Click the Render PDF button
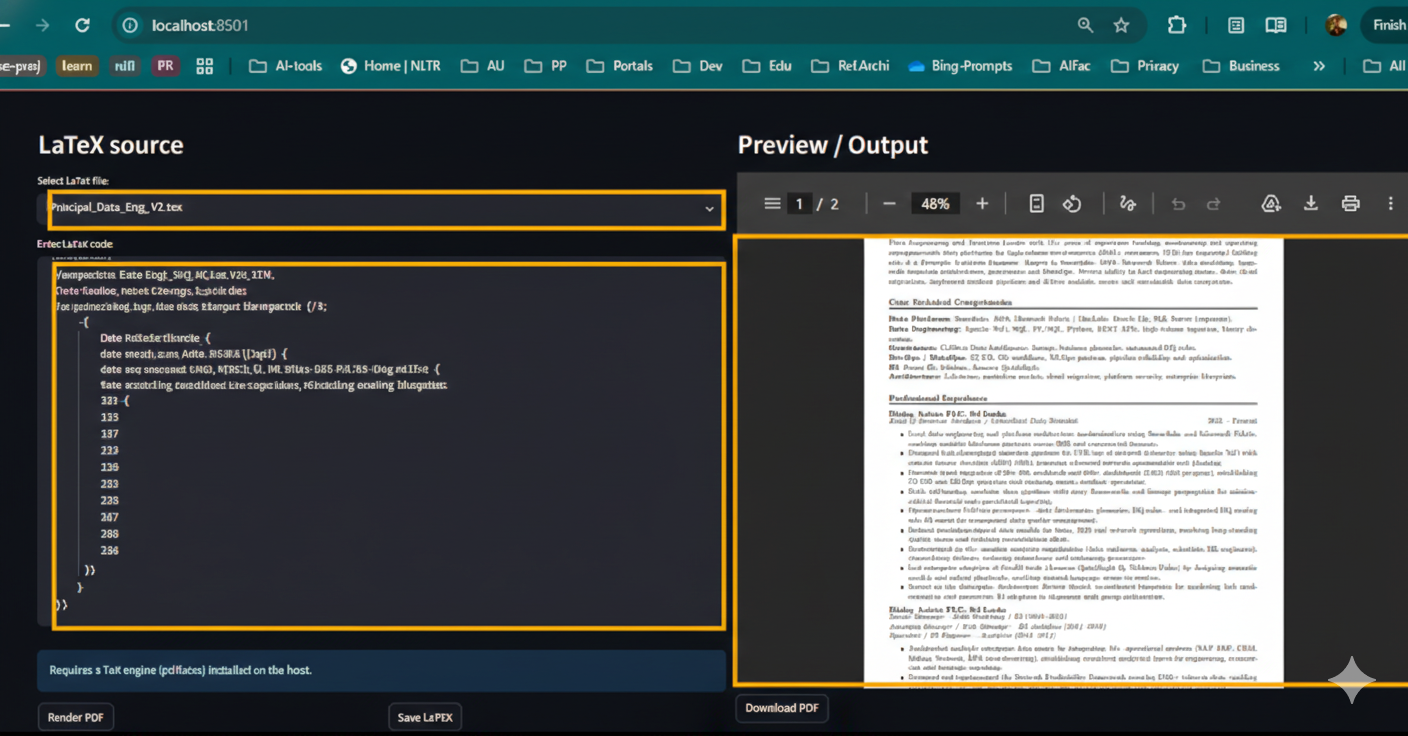1408x736 pixels. 76,717
